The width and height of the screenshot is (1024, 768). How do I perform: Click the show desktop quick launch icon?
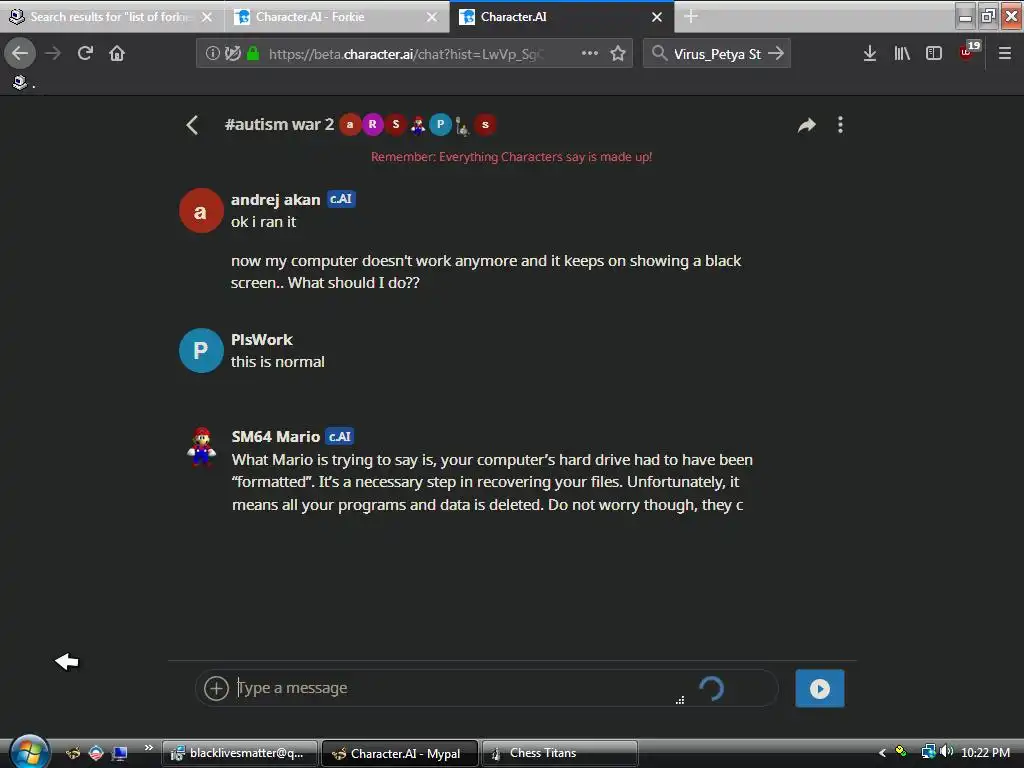120,753
